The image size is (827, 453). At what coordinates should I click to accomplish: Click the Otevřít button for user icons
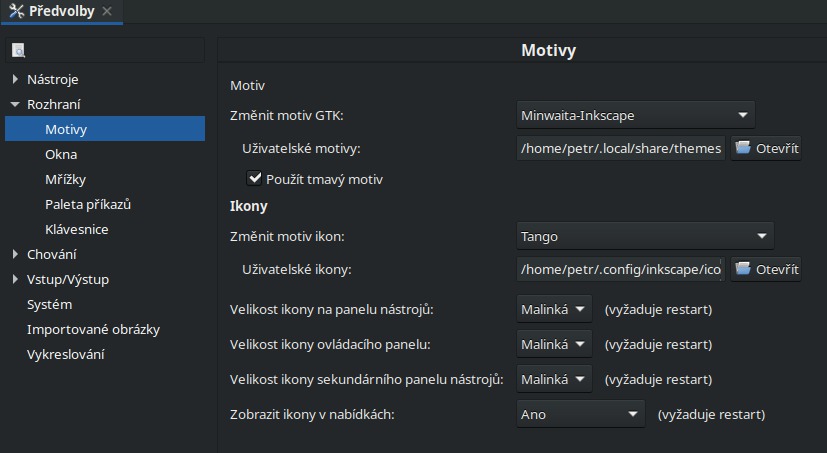(766, 269)
